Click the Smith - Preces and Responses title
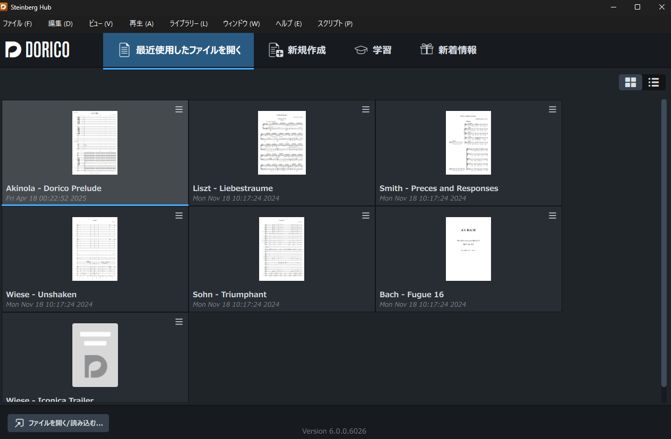 click(439, 188)
